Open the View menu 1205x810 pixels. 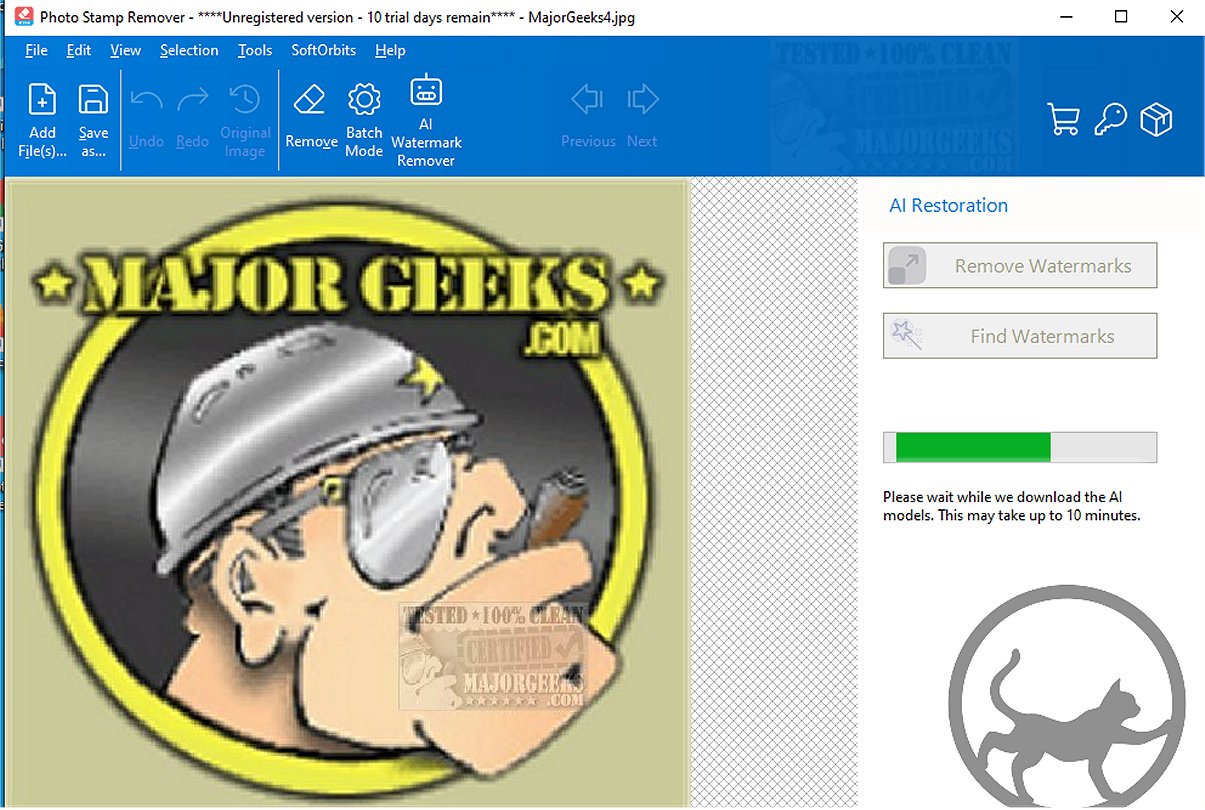pyautogui.click(x=126, y=50)
